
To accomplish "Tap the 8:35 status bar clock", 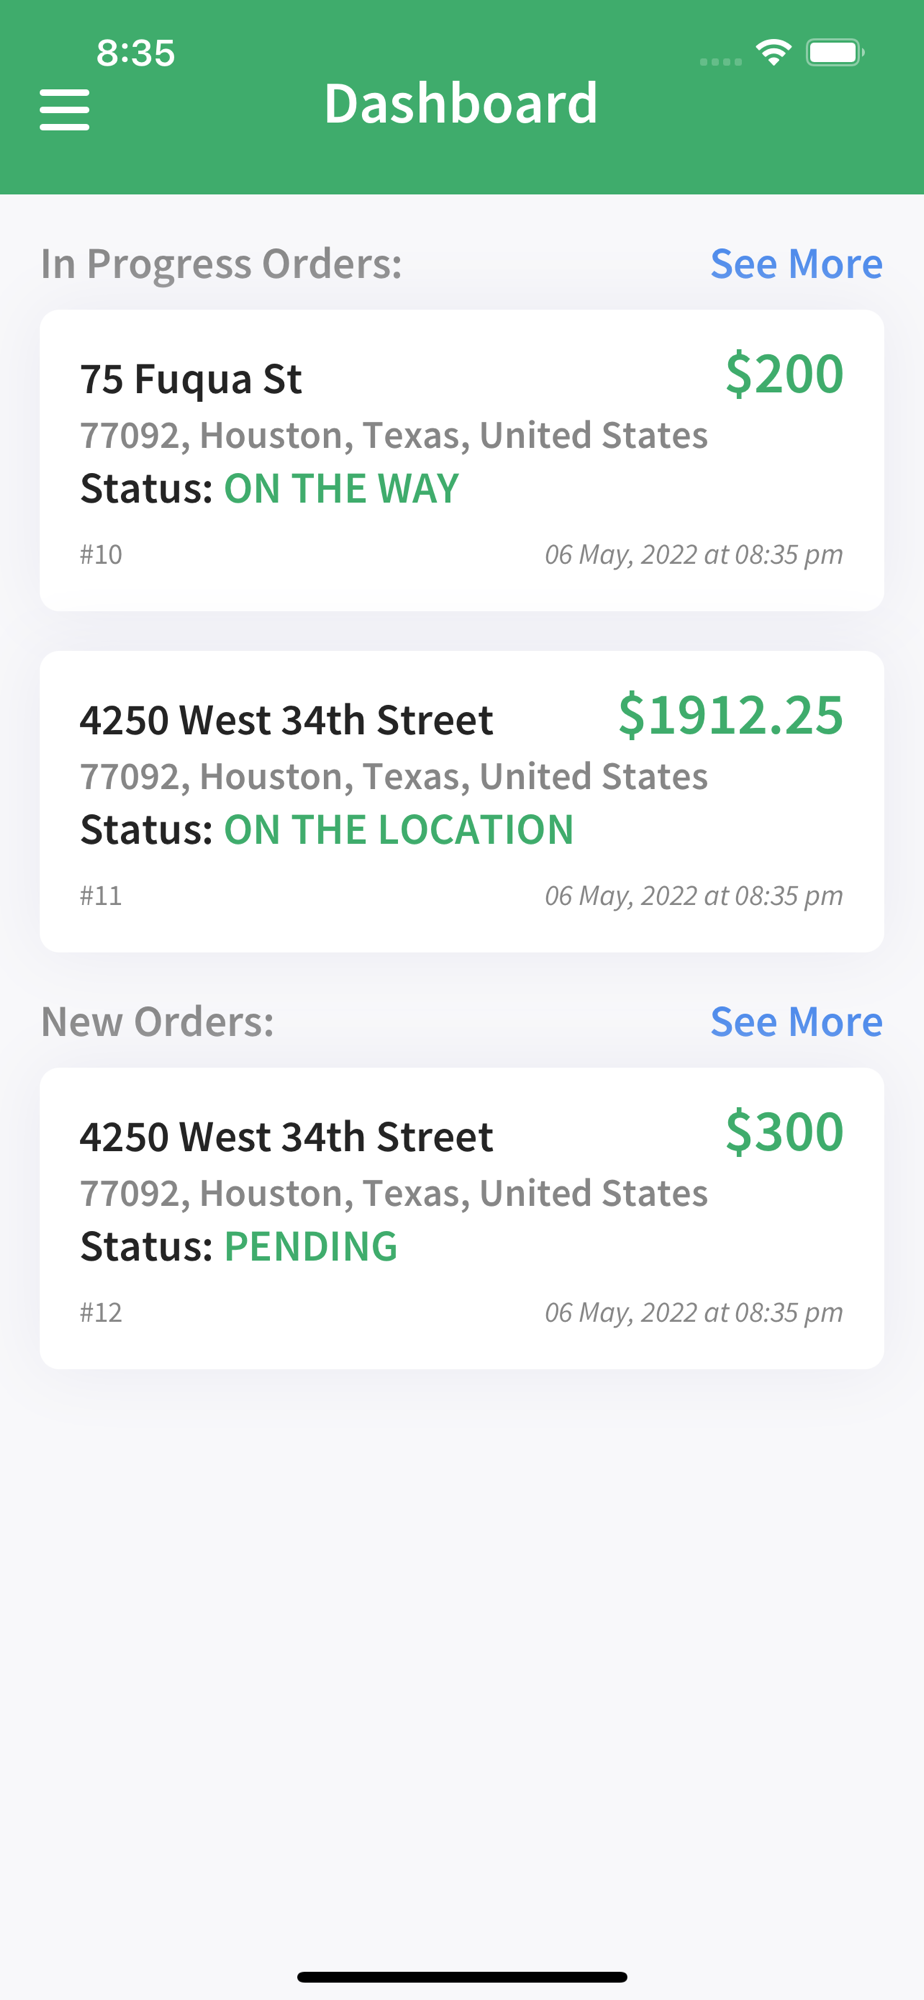I will [136, 52].
